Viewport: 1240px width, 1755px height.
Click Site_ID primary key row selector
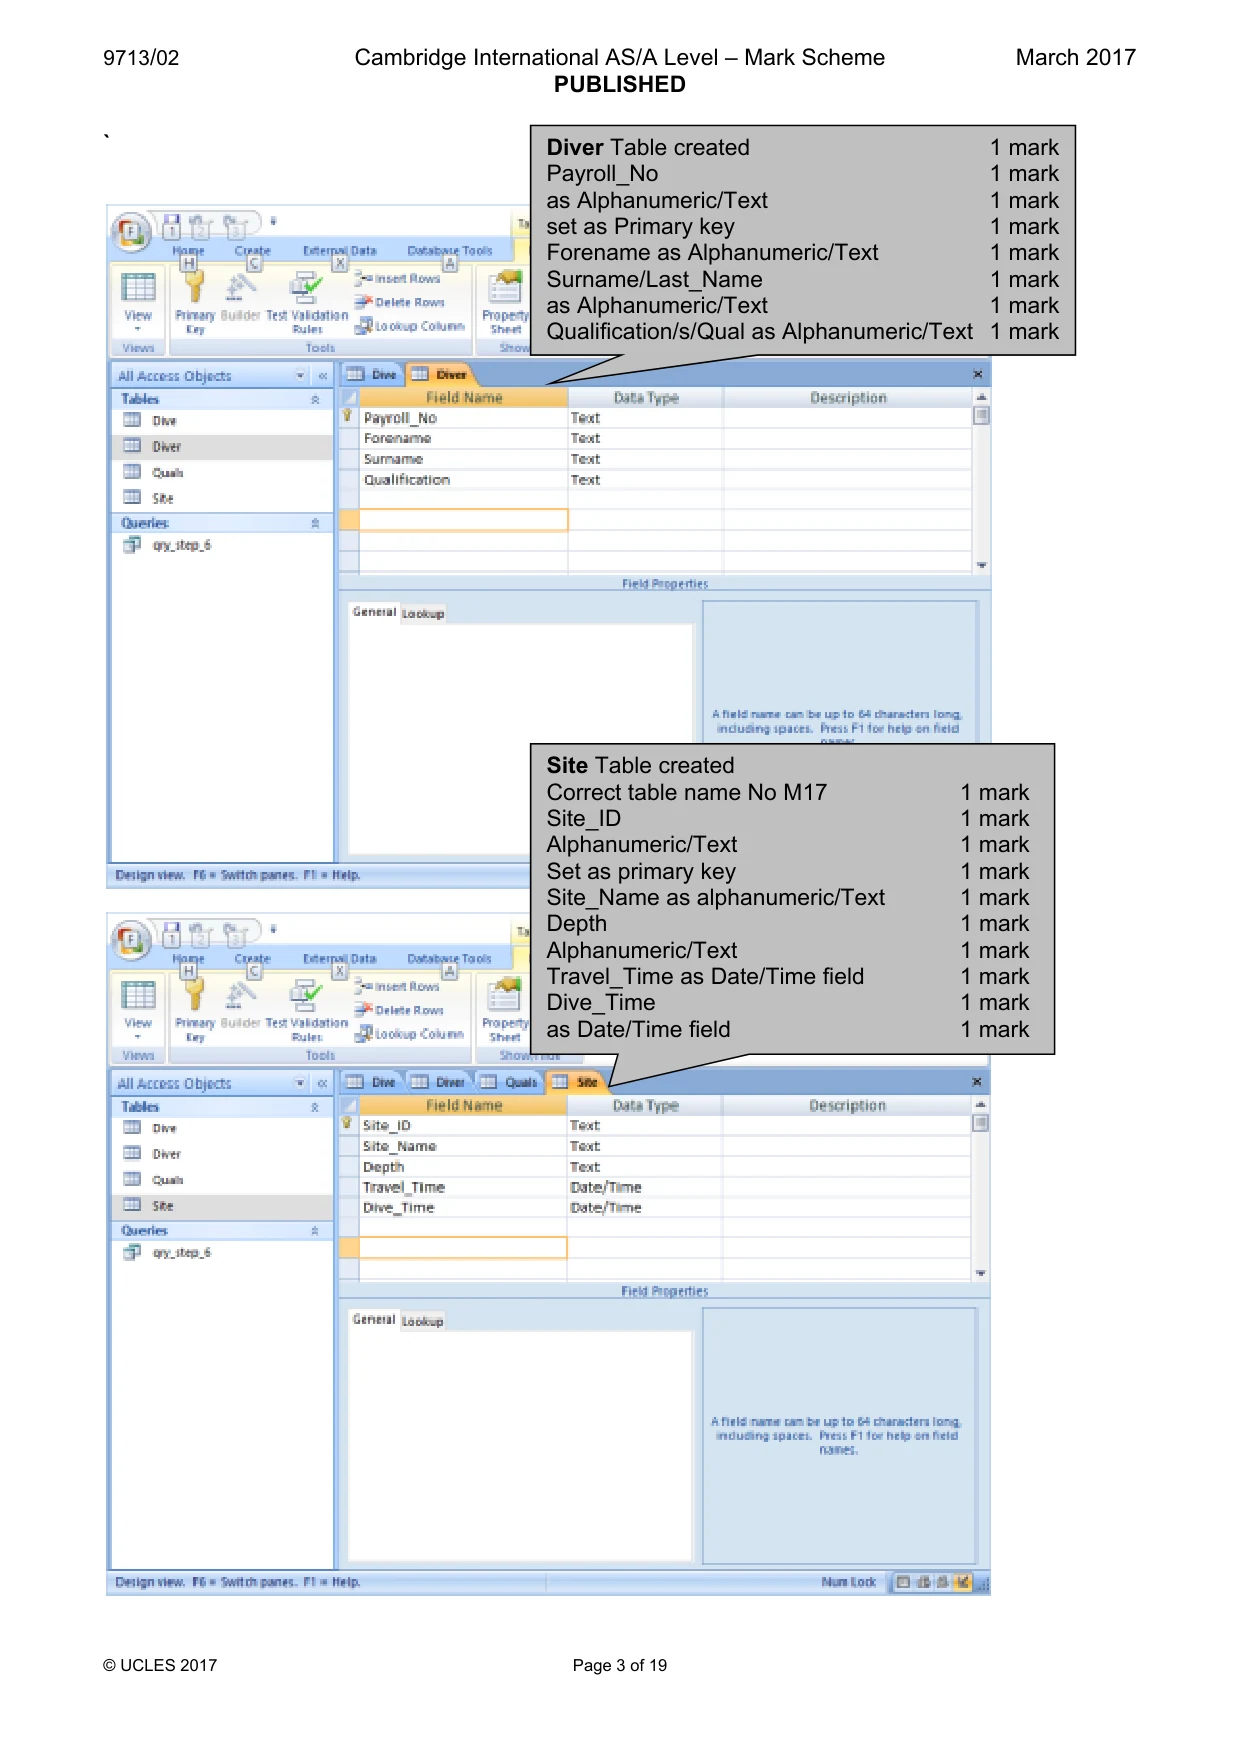348,1124
